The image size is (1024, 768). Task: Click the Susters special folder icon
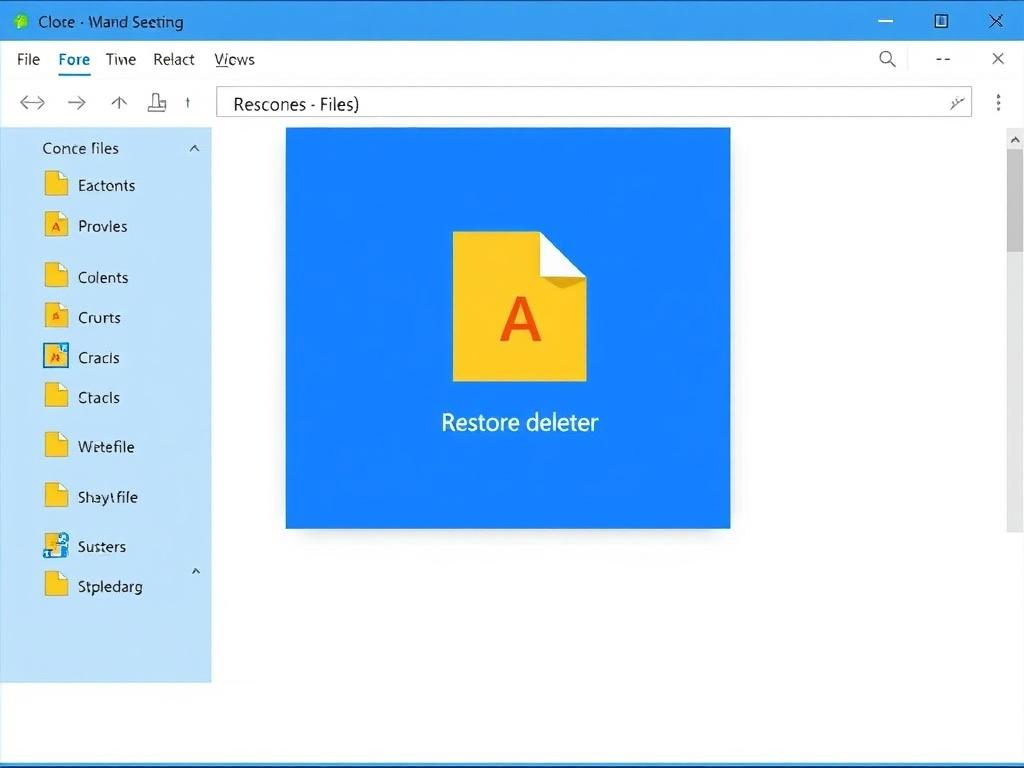point(56,545)
